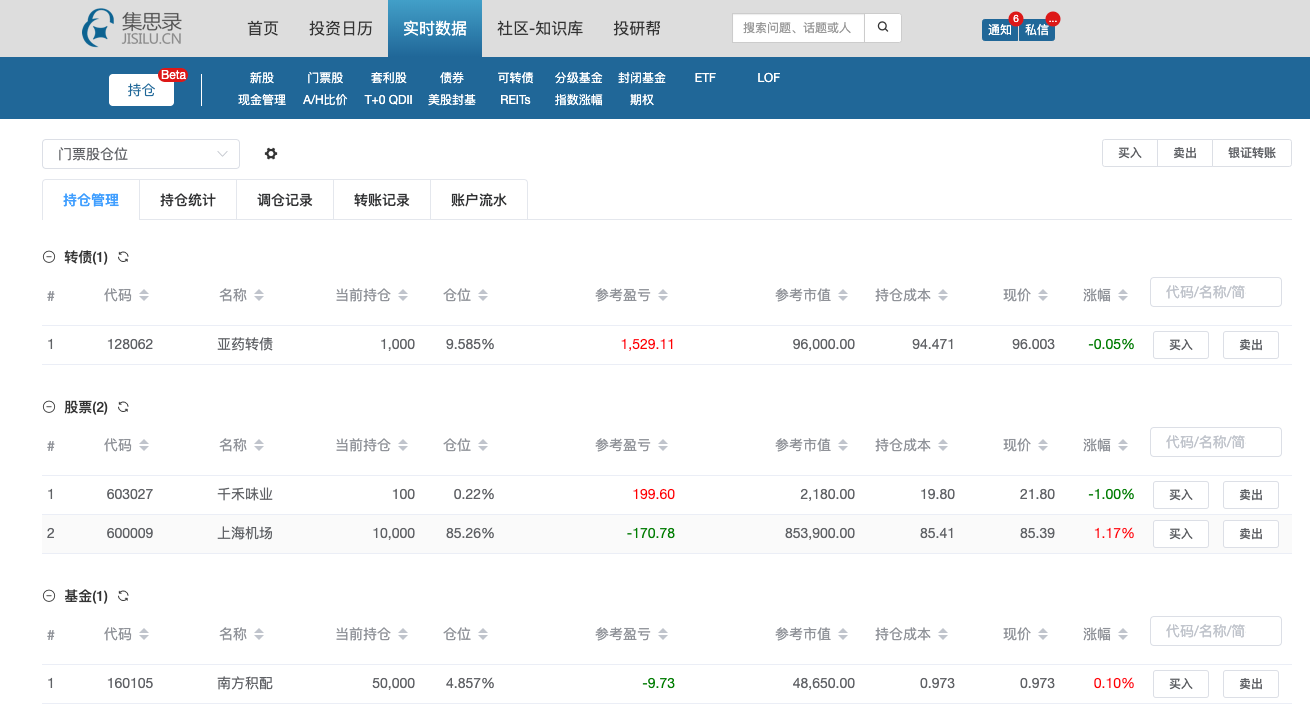Open the 通知 notifications badge

click(x=999, y=30)
